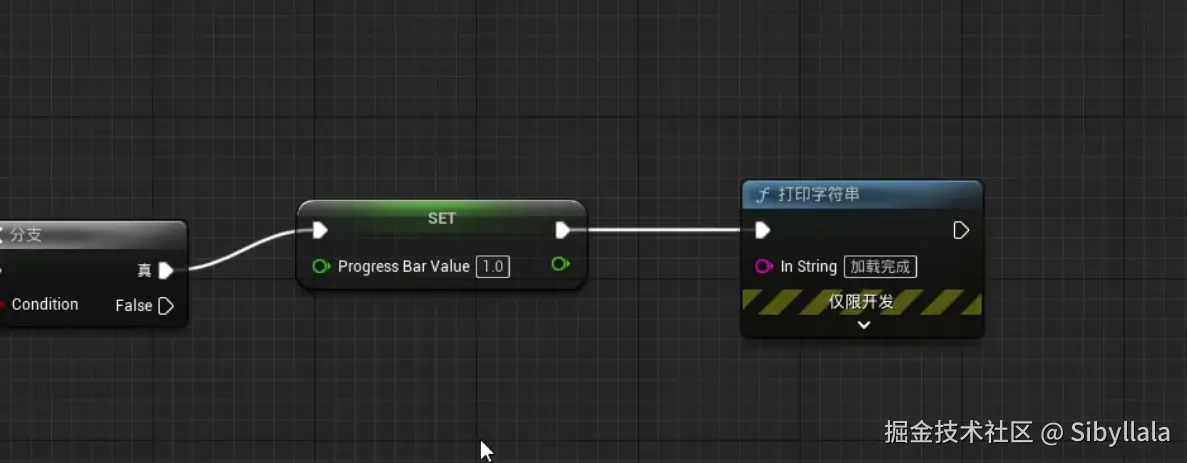Image resolution: width=1187 pixels, height=463 pixels.
Task: Click the SET node's output execution pin
Action: pyautogui.click(x=562, y=230)
